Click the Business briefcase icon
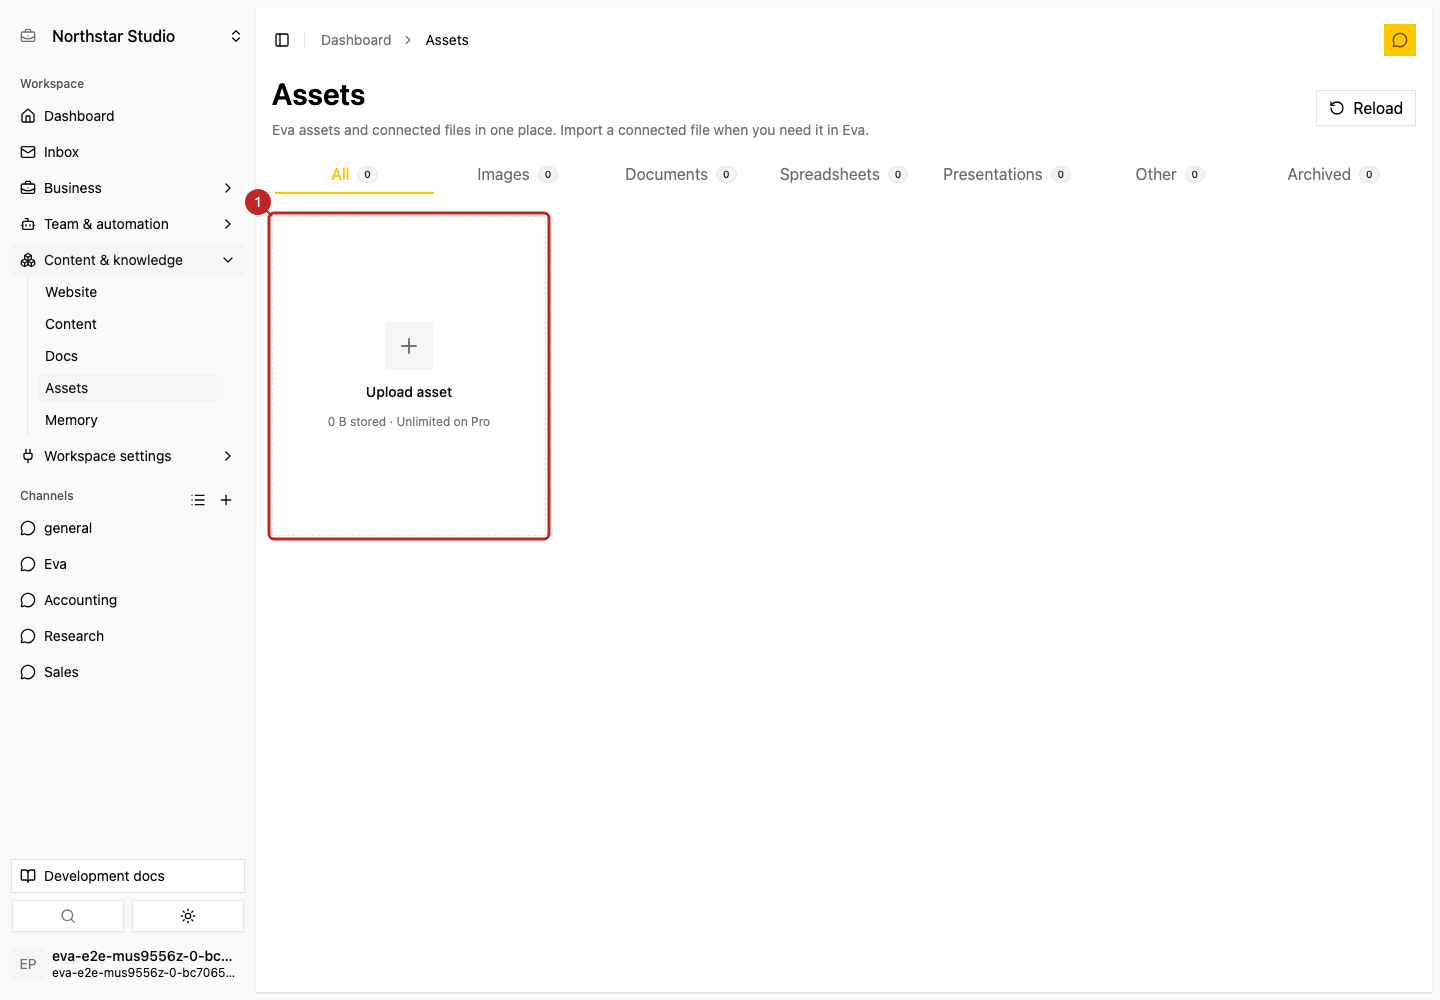 (x=28, y=188)
